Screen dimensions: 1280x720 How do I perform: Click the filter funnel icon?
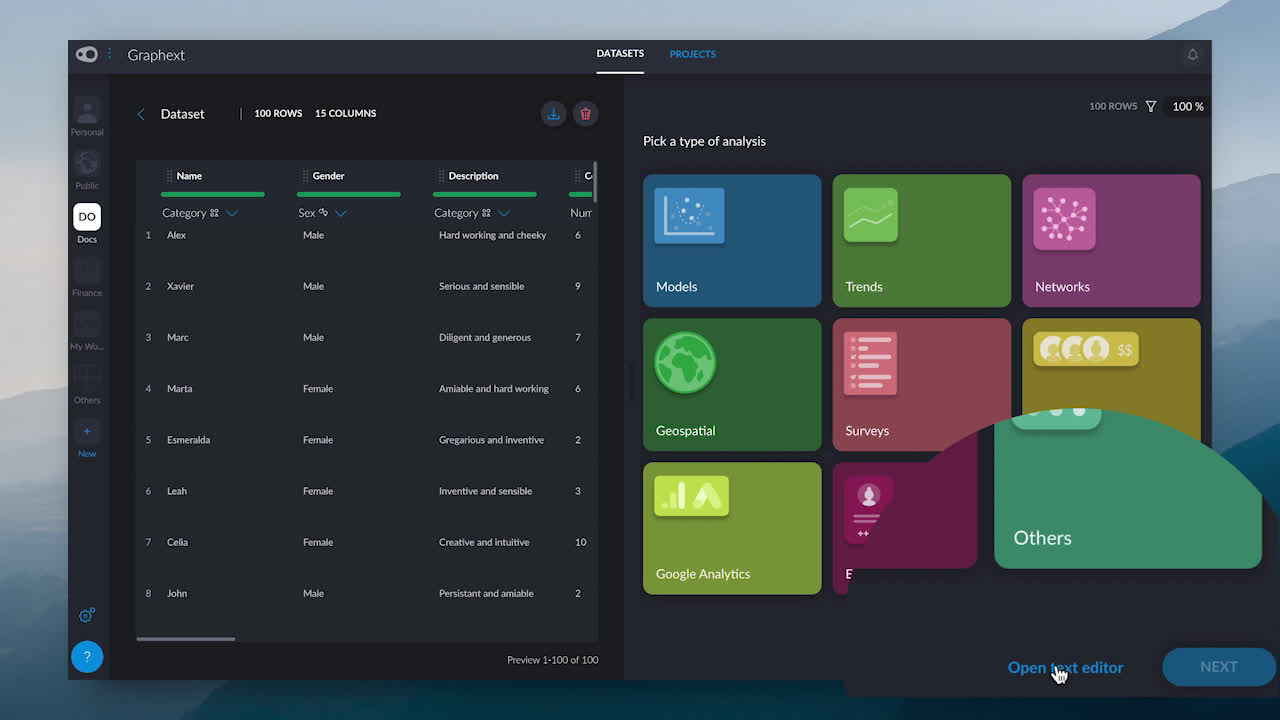click(x=1151, y=106)
